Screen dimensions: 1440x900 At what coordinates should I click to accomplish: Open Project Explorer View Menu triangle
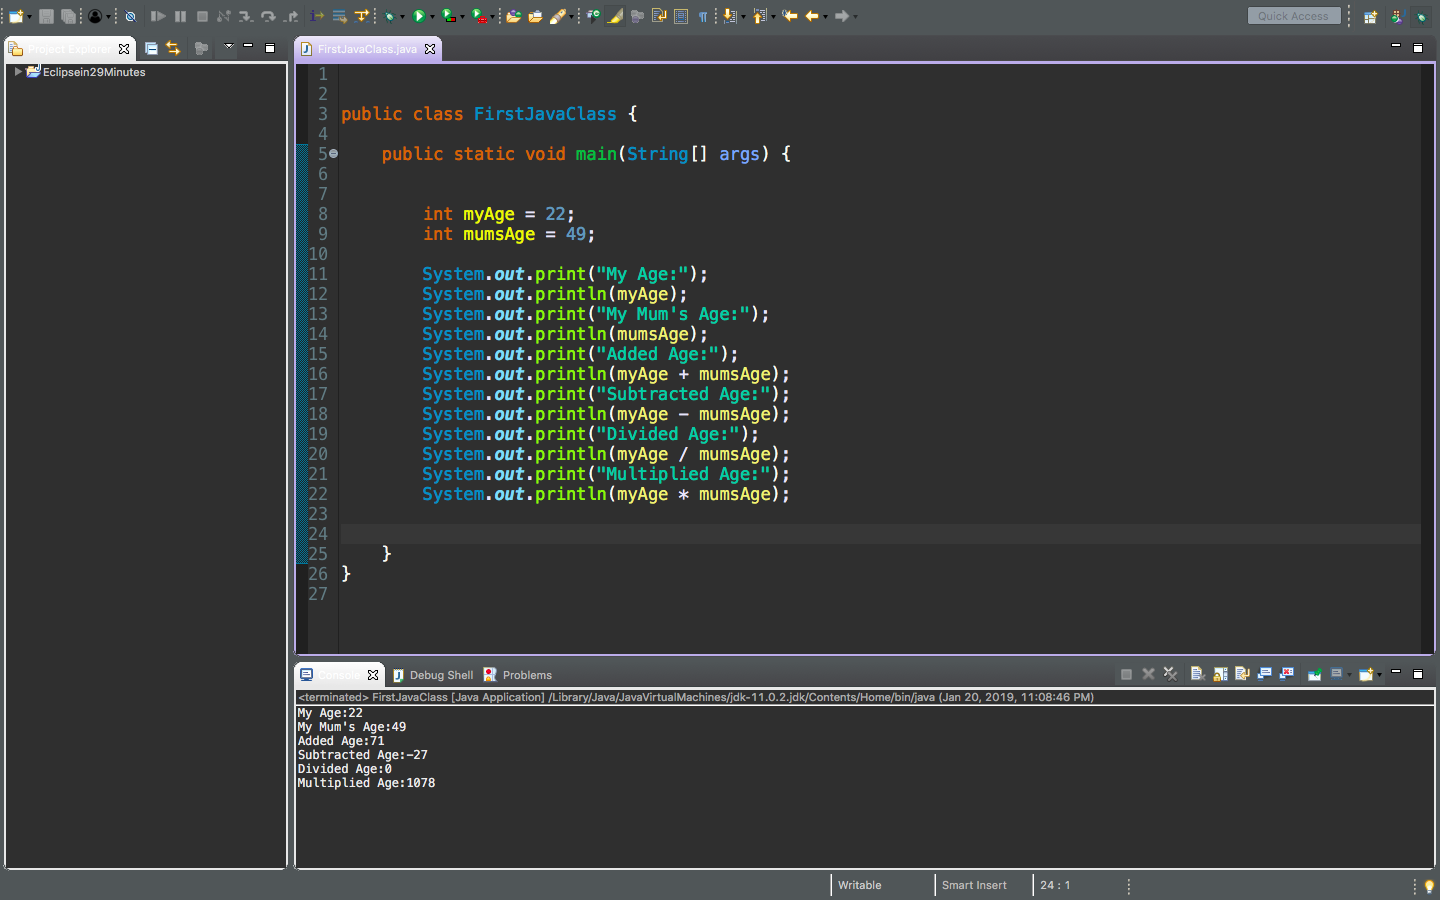pos(228,47)
